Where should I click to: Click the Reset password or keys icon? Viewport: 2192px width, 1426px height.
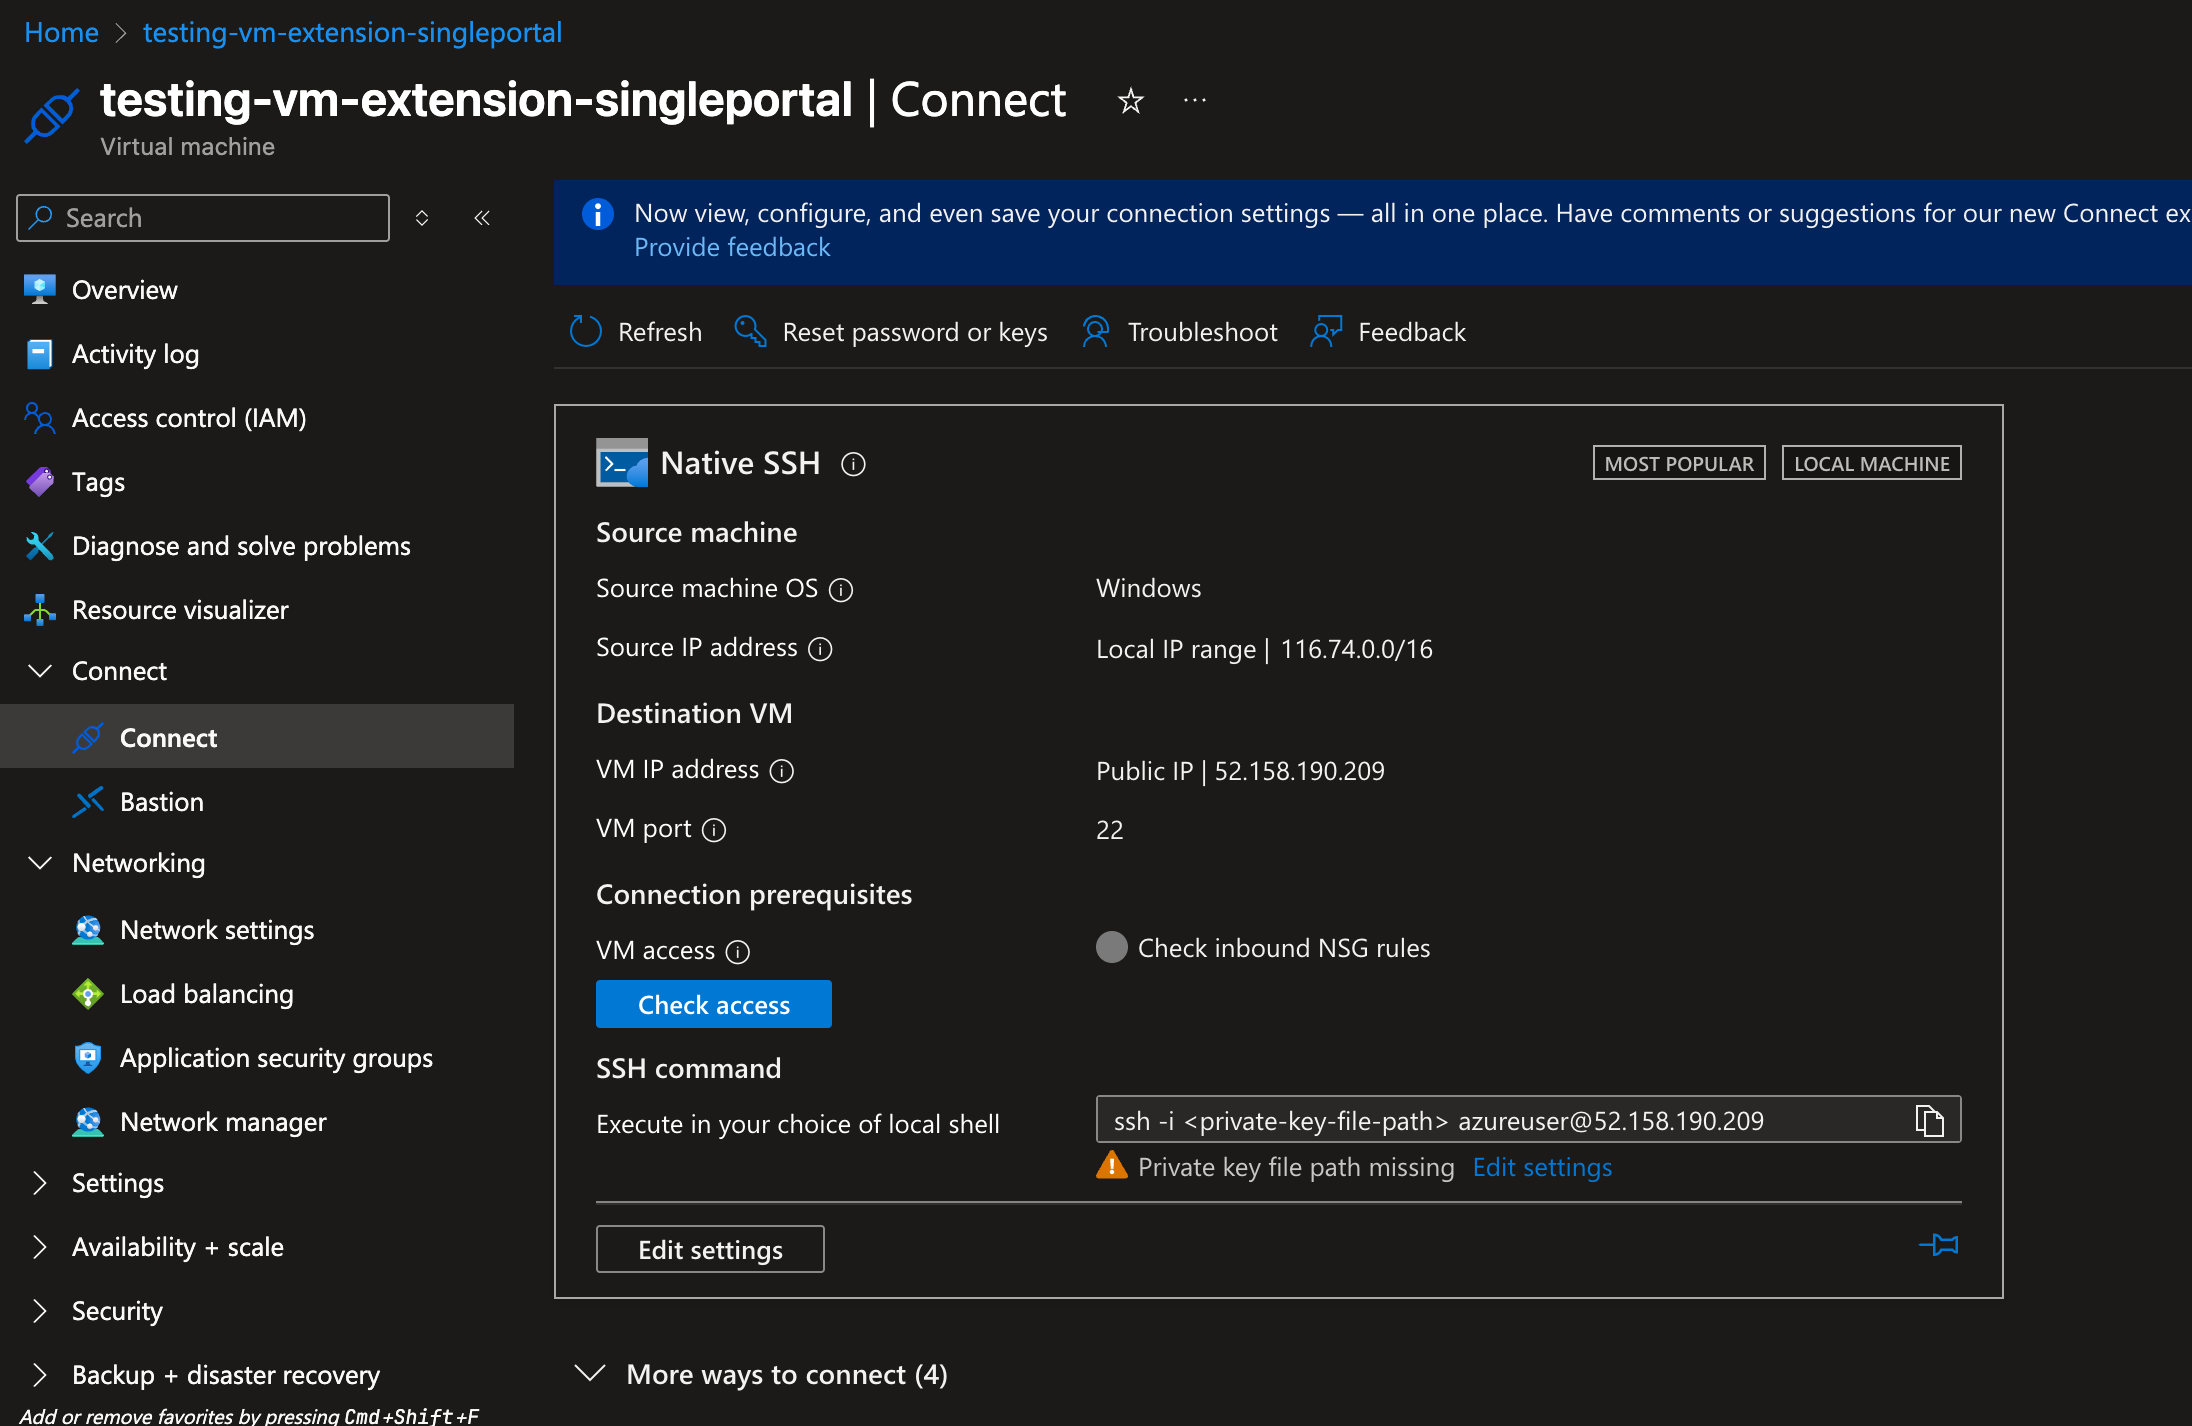point(749,331)
